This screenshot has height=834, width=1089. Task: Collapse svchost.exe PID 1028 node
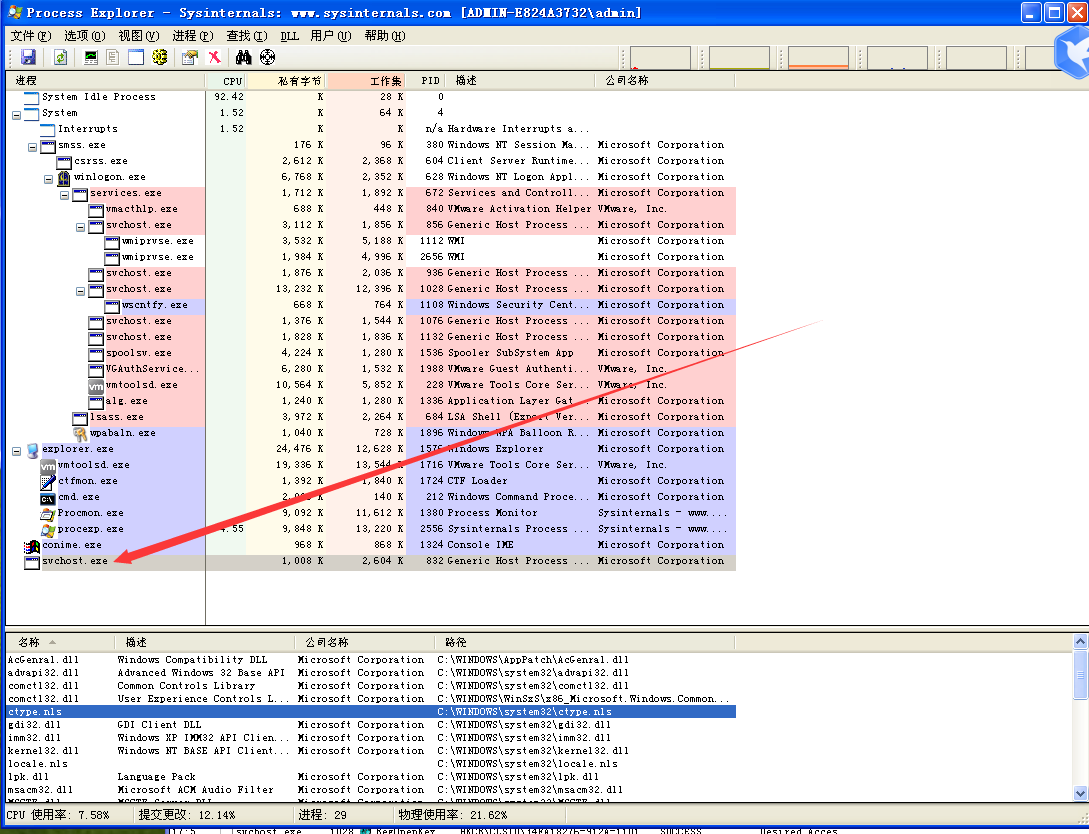[81, 291]
